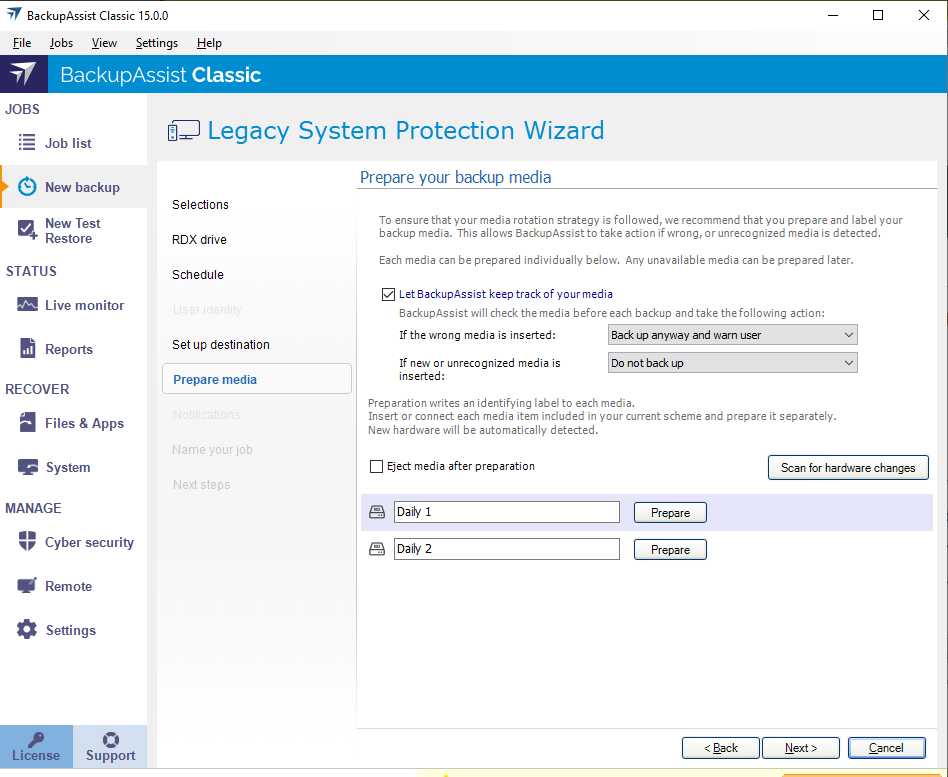
Task: Open the Cyber security shield icon
Action: coord(27,542)
